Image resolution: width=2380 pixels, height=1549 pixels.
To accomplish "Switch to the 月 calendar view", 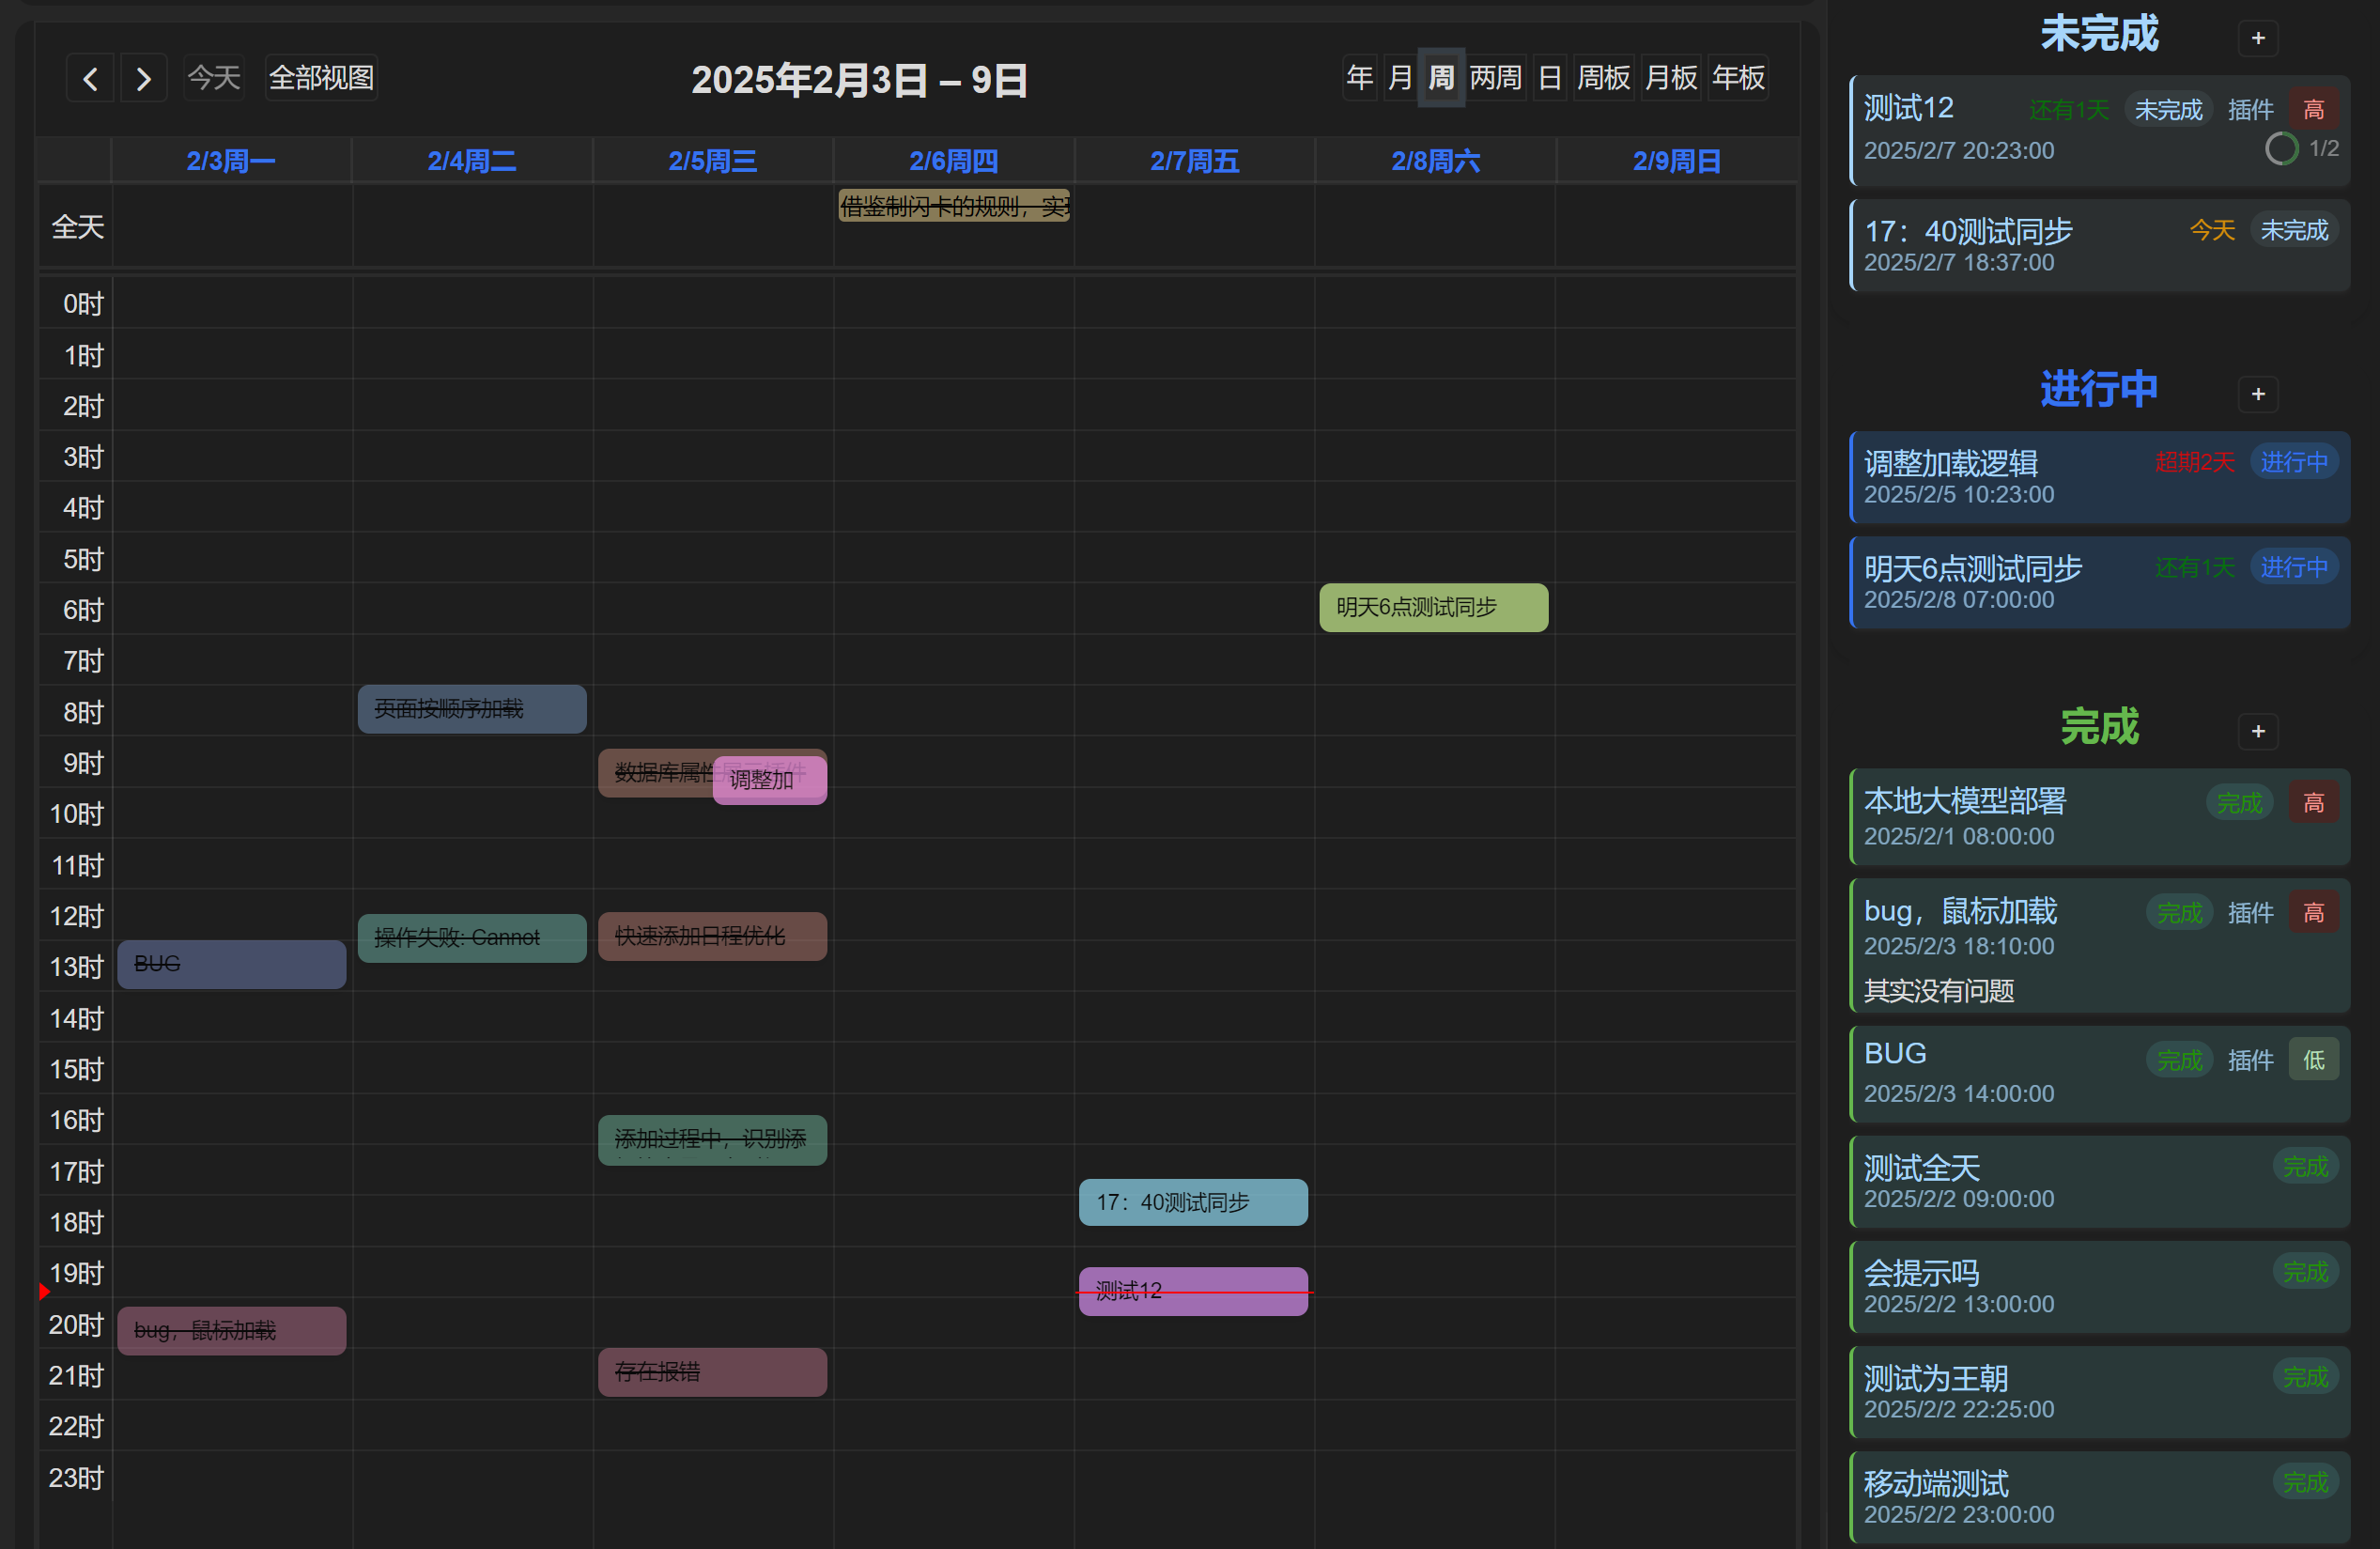I will click(1400, 78).
